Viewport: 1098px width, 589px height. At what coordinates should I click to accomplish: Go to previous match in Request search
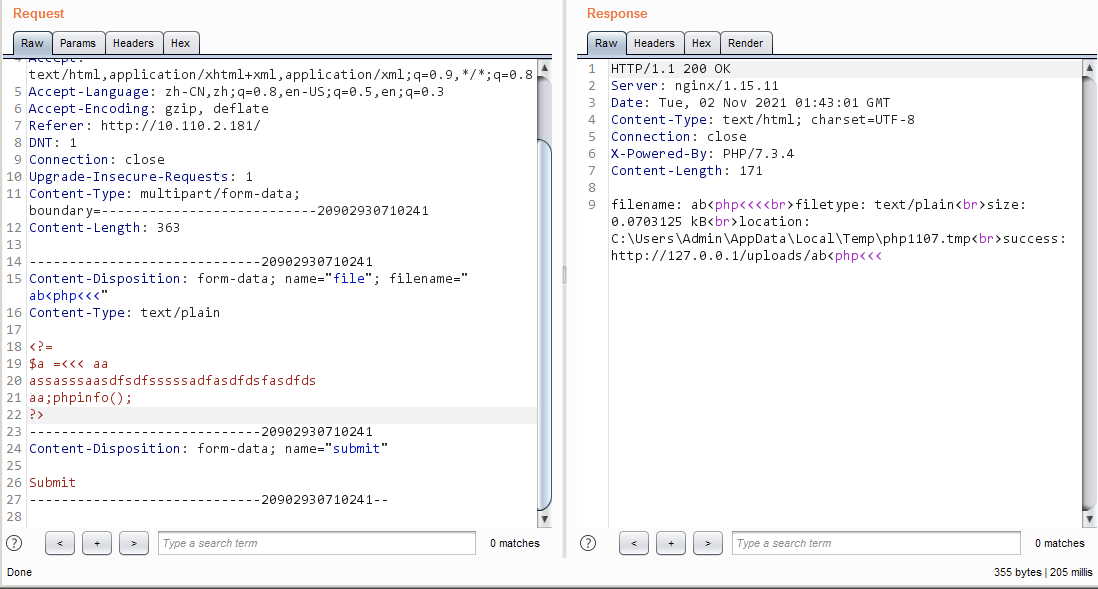[x=60, y=543]
